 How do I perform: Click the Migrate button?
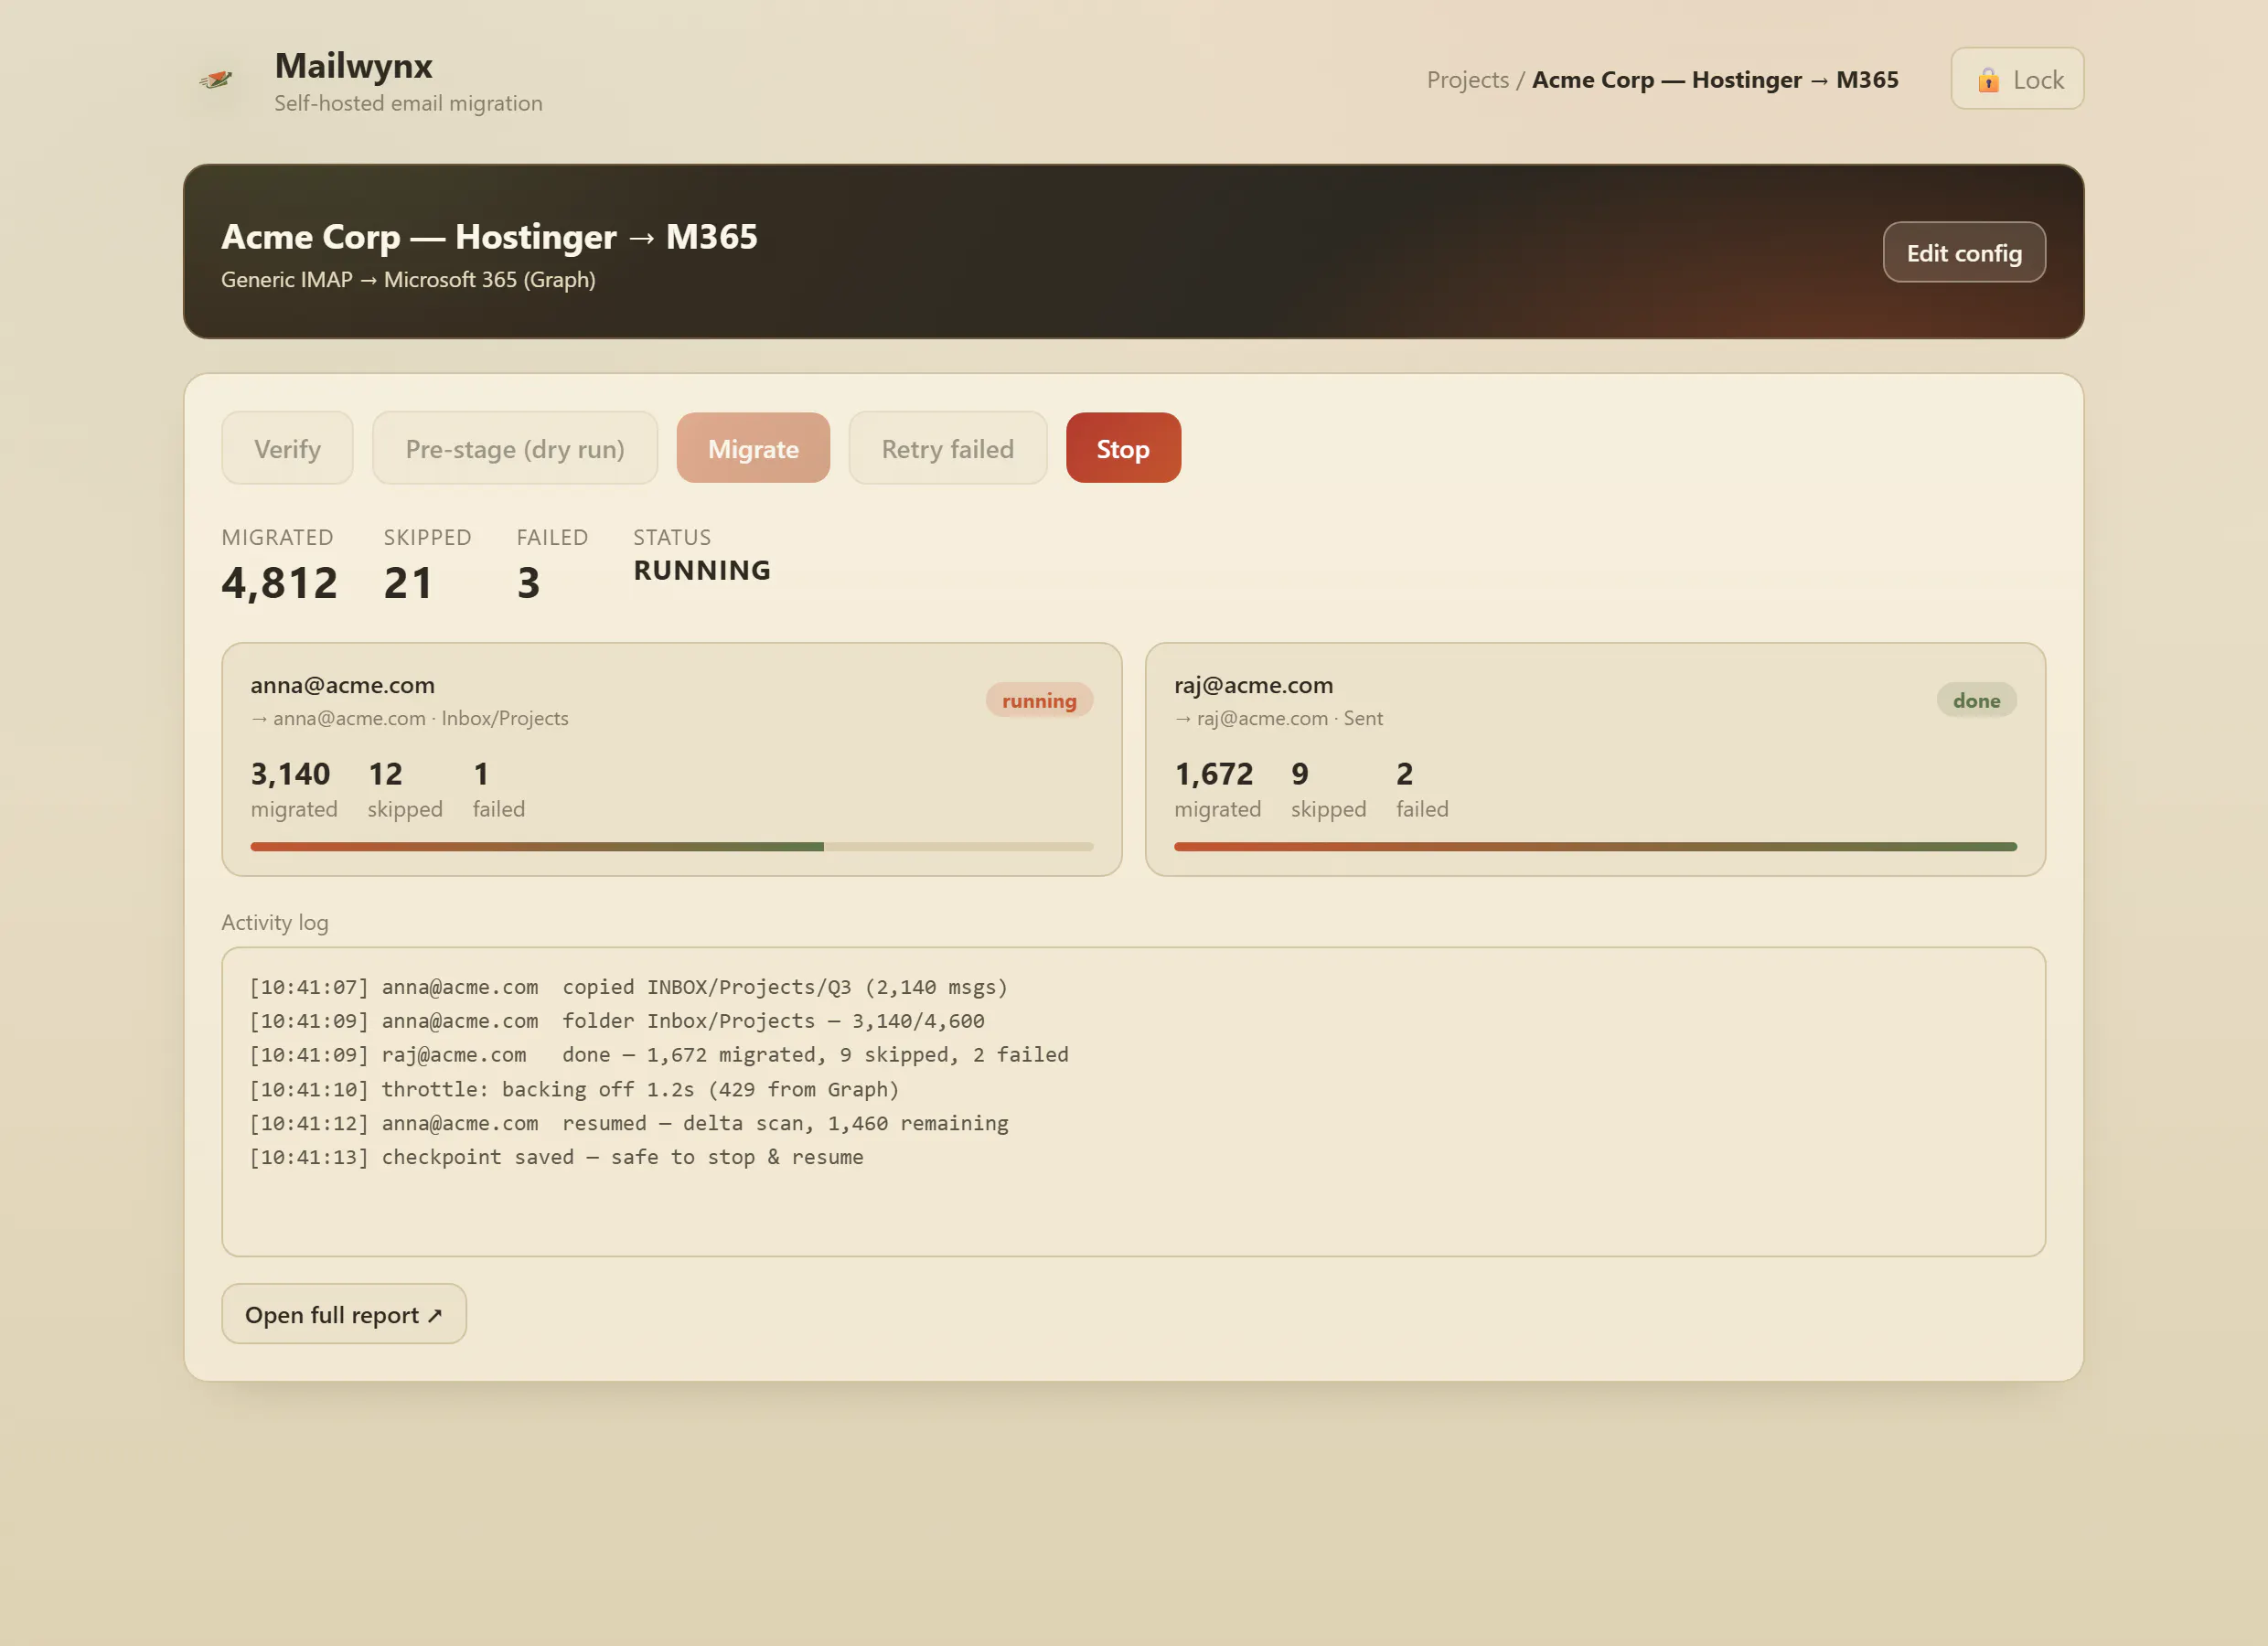[x=753, y=448]
